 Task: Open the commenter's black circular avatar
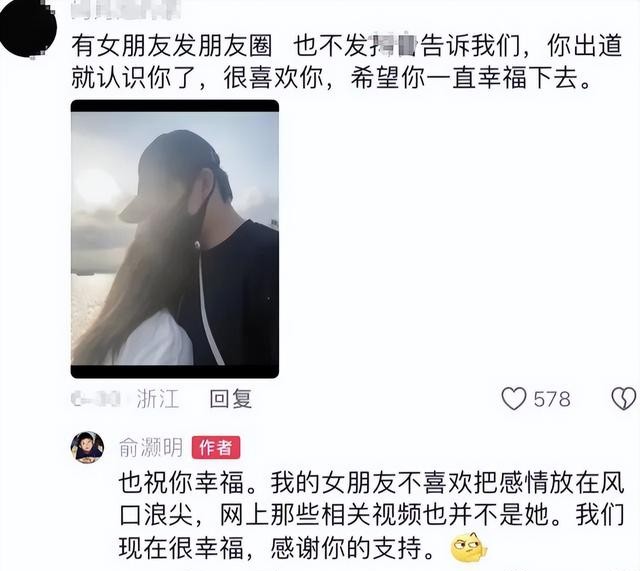(27, 29)
